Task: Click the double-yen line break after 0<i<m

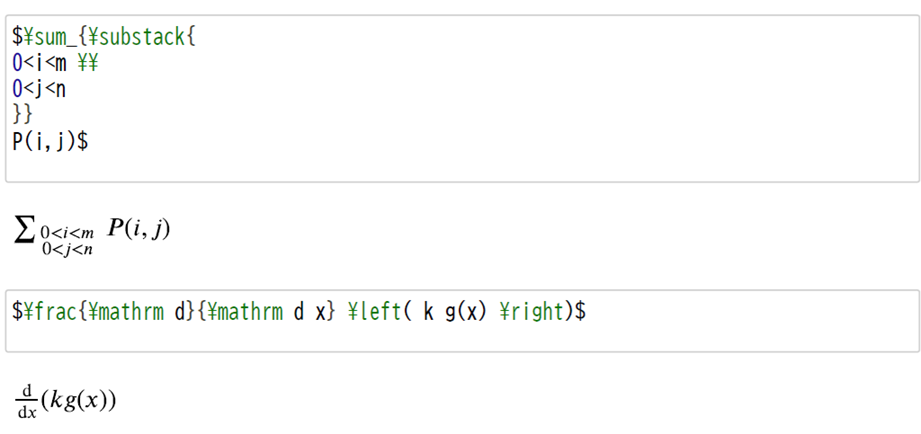Action: click(x=88, y=63)
